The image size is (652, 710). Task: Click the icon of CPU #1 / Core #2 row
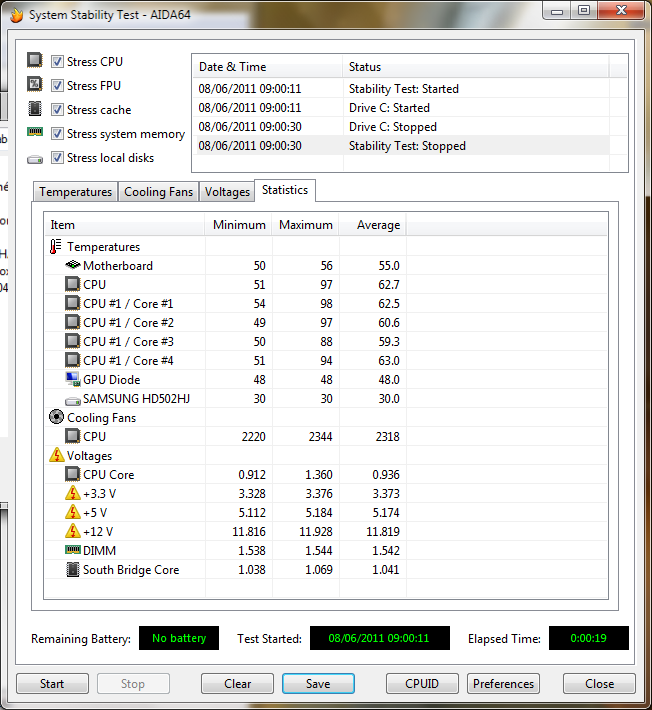[72, 322]
